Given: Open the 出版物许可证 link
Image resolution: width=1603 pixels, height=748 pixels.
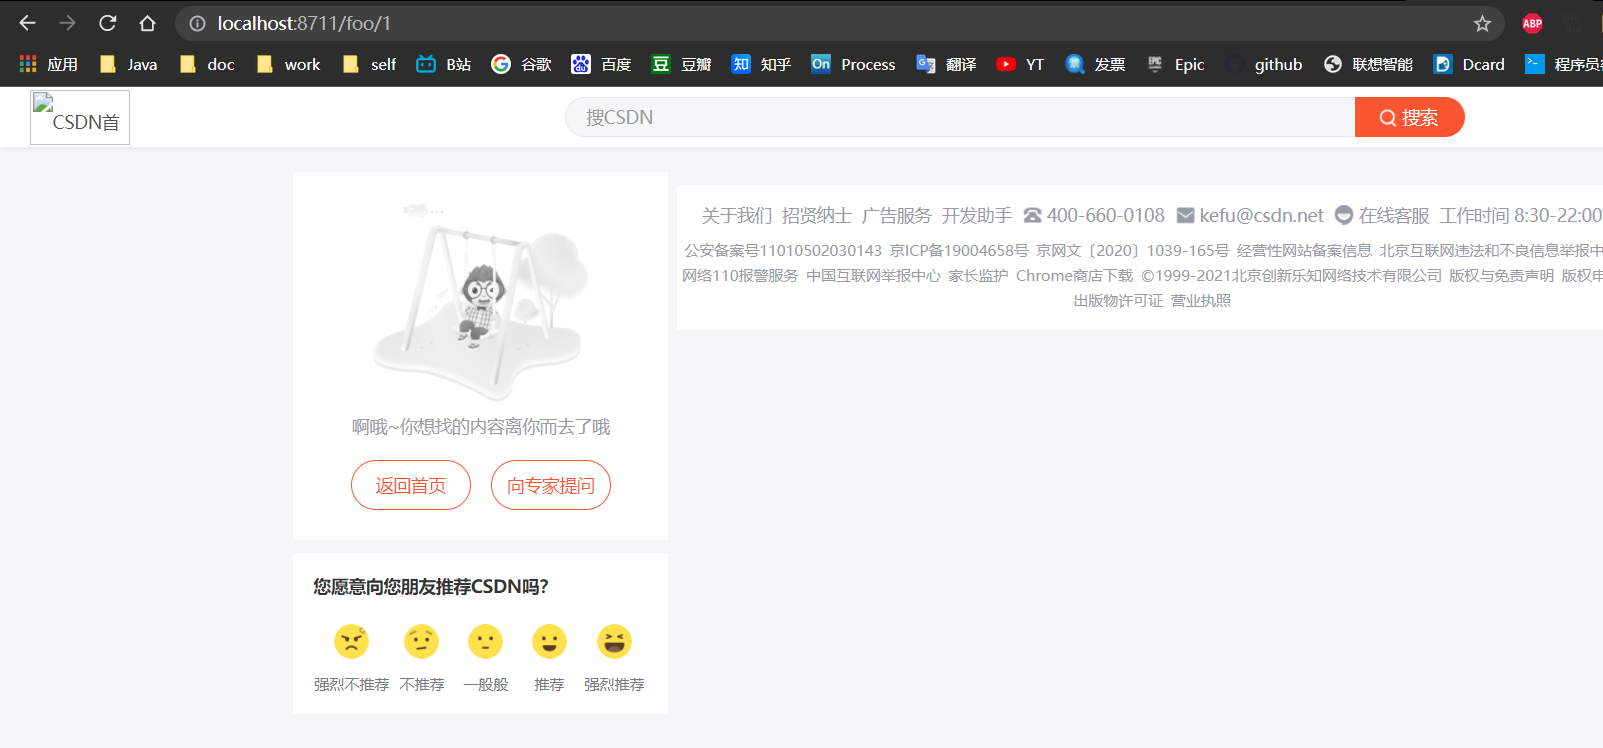Looking at the screenshot, I should coord(1118,300).
